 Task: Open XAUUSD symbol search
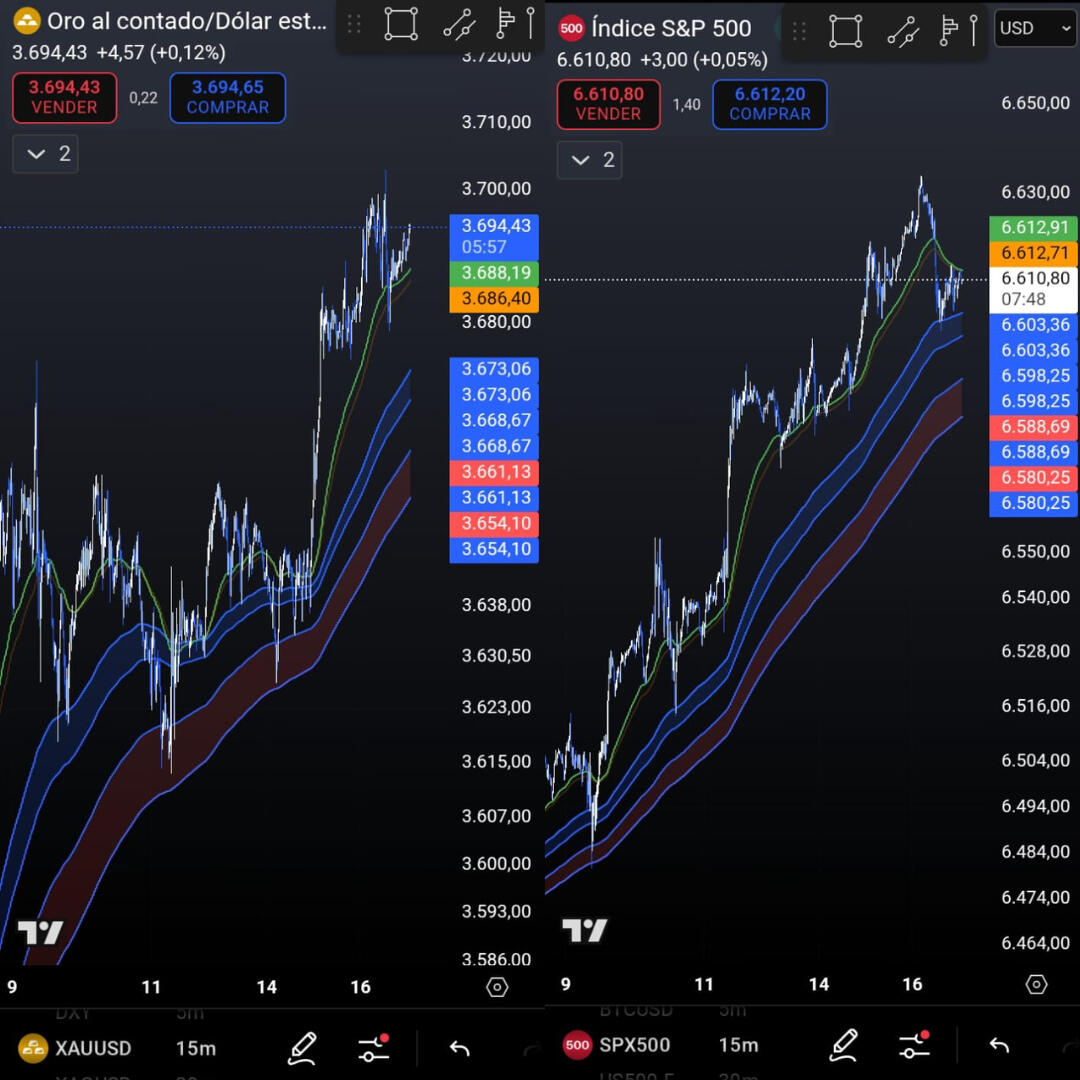[x=93, y=1048]
